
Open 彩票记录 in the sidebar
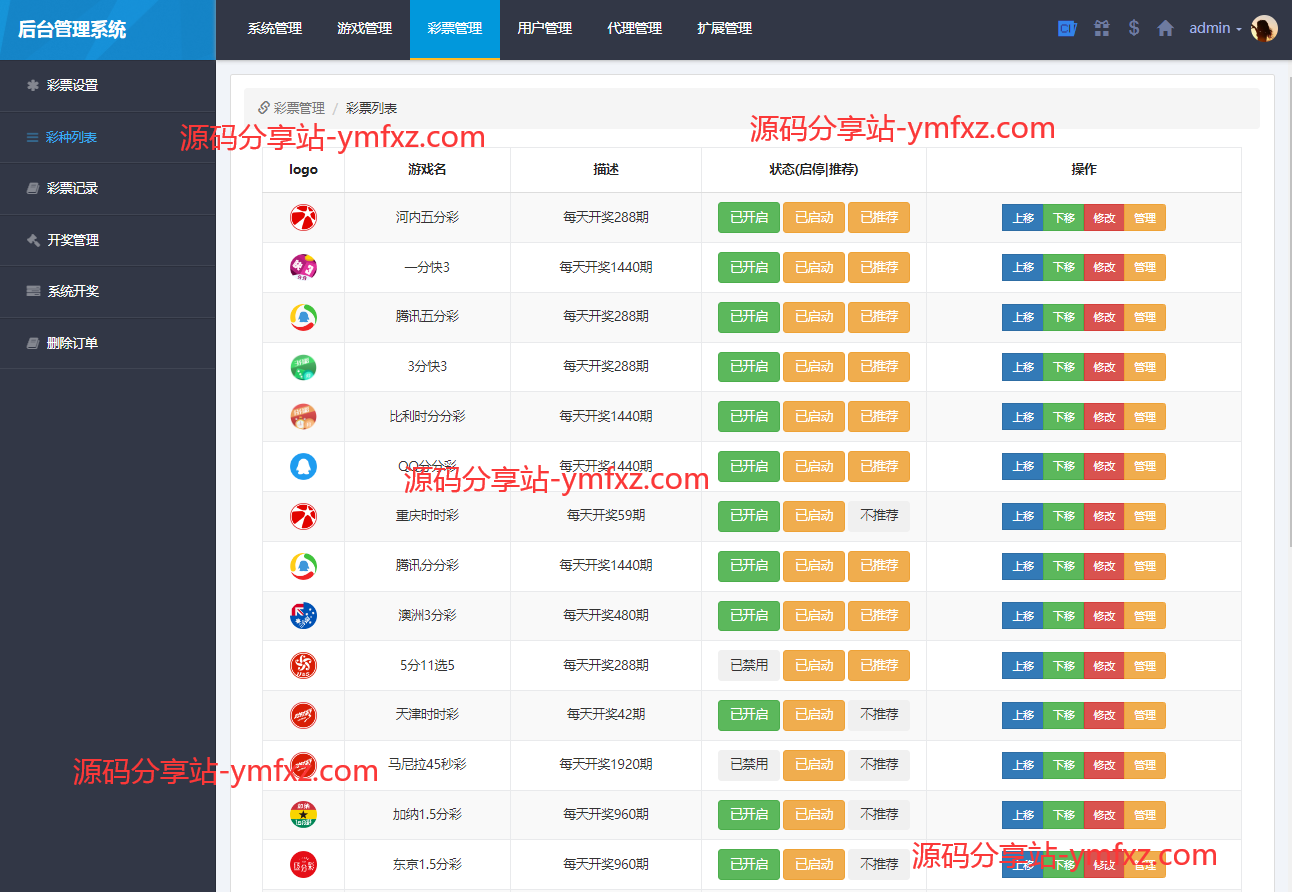click(72, 188)
